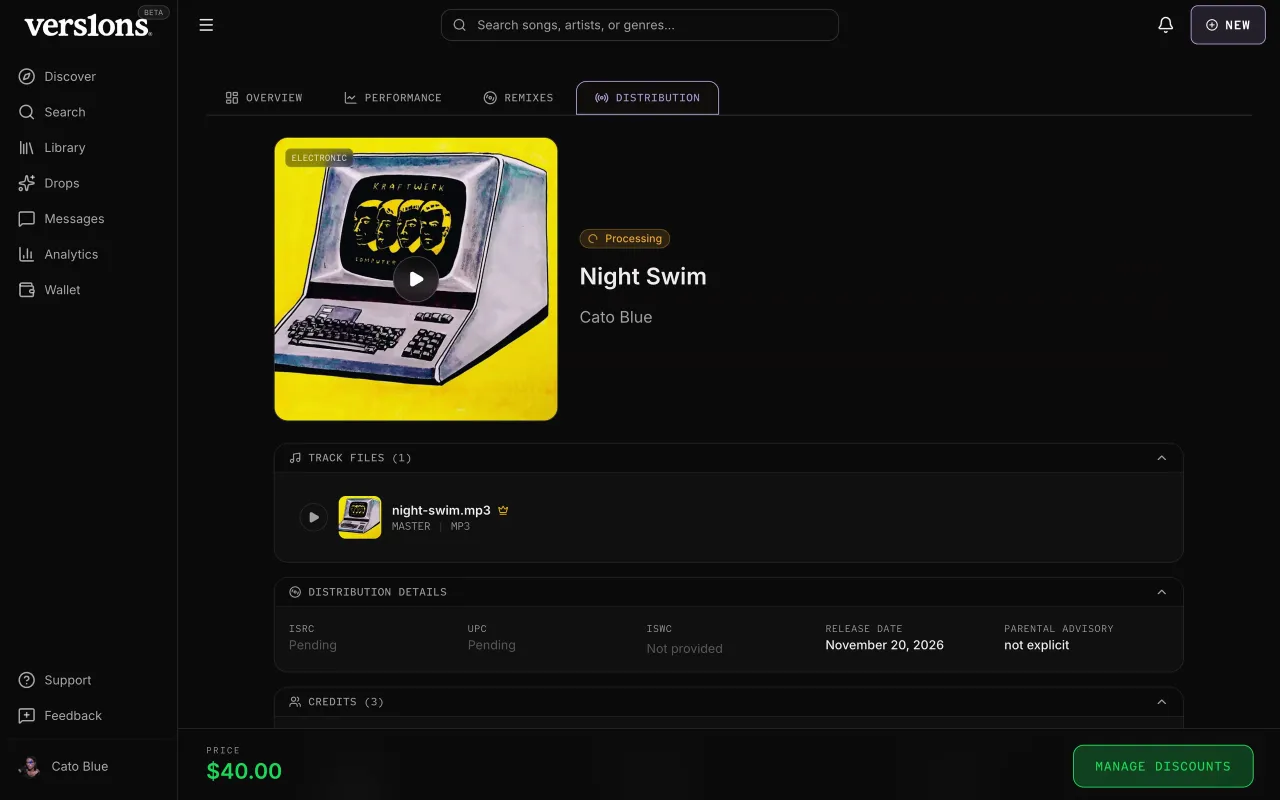Click the New button
1280x800 pixels.
coord(1228,25)
